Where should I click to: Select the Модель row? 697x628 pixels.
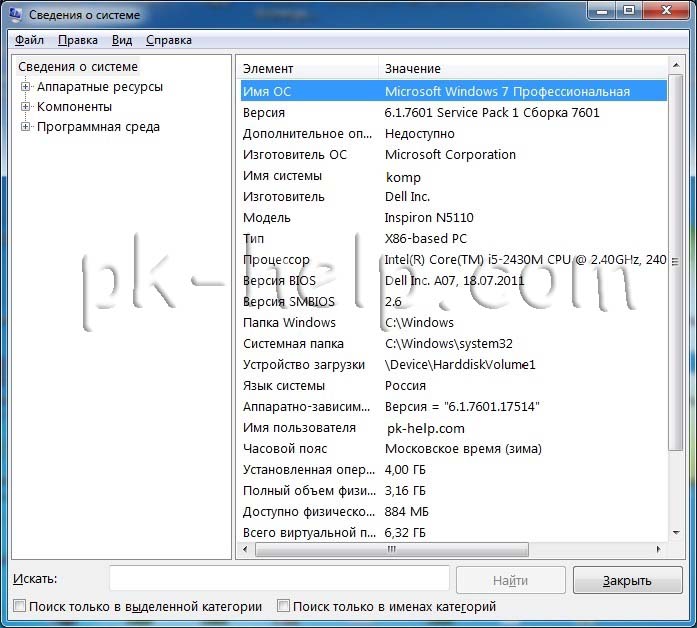[453, 217]
